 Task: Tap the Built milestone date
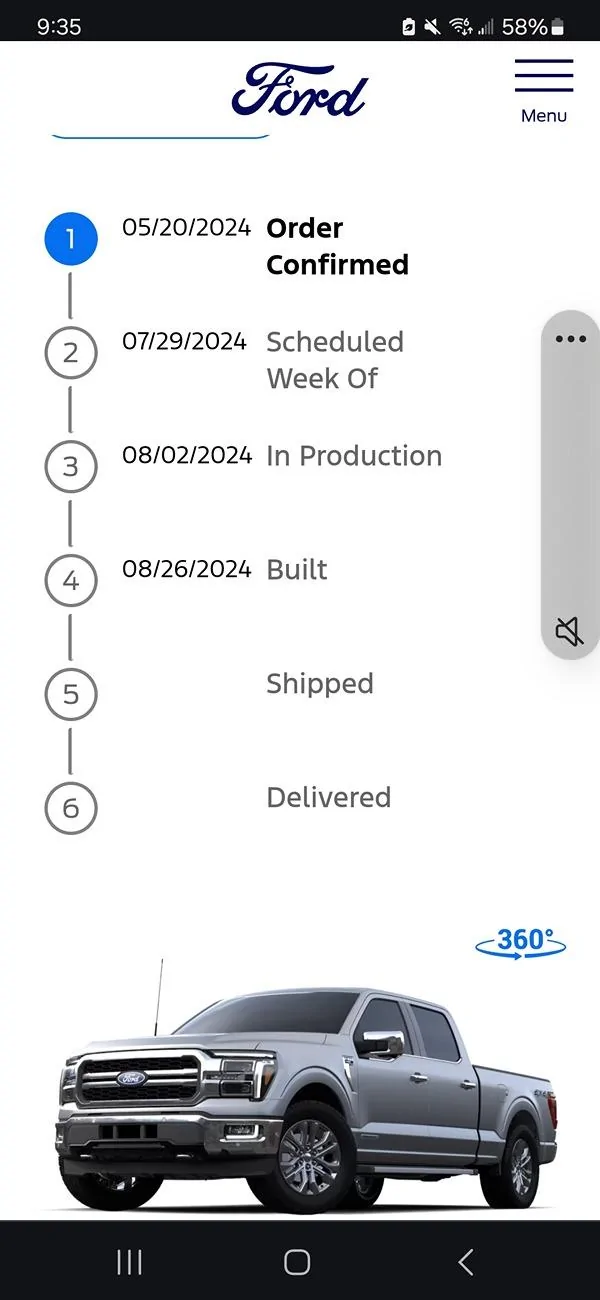(x=186, y=568)
